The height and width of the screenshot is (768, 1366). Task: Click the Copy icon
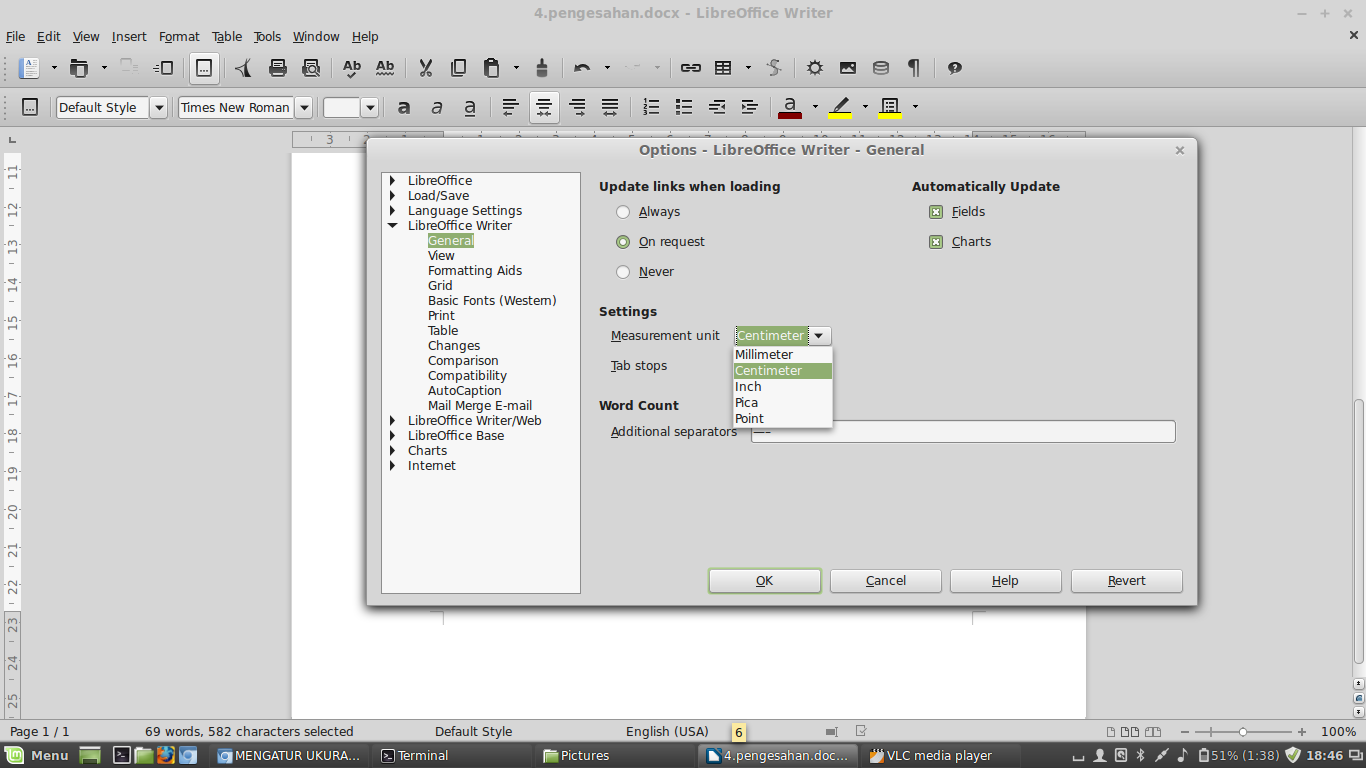click(x=458, y=68)
